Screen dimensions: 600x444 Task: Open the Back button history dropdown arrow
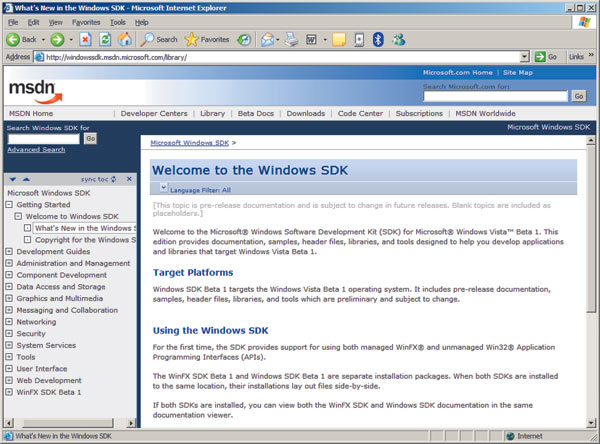pyautogui.click(x=43, y=39)
